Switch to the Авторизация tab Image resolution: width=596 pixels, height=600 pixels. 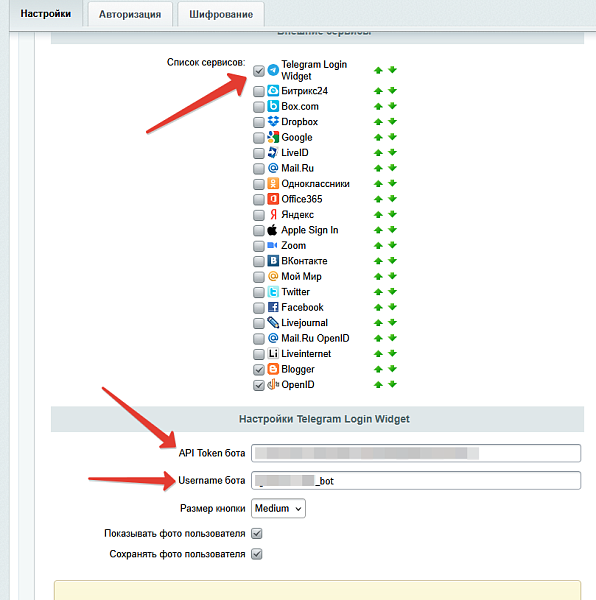click(130, 14)
